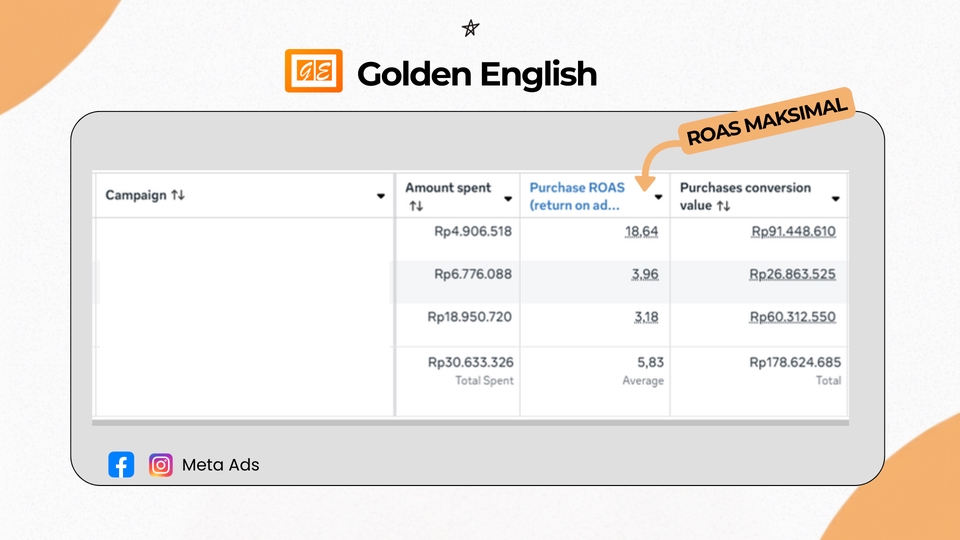The image size is (960, 540).
Task: Click Purchases conversion value header text
Action: [x=745, y=196]
